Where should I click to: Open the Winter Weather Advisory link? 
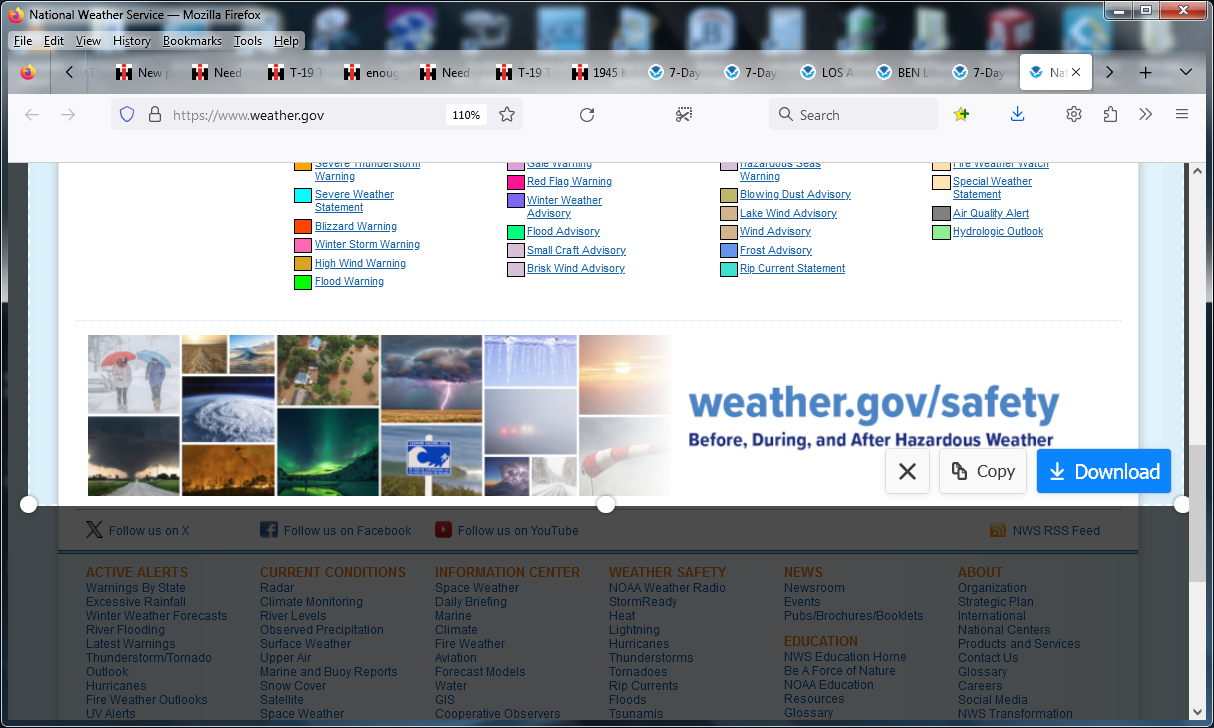(564, 207)
